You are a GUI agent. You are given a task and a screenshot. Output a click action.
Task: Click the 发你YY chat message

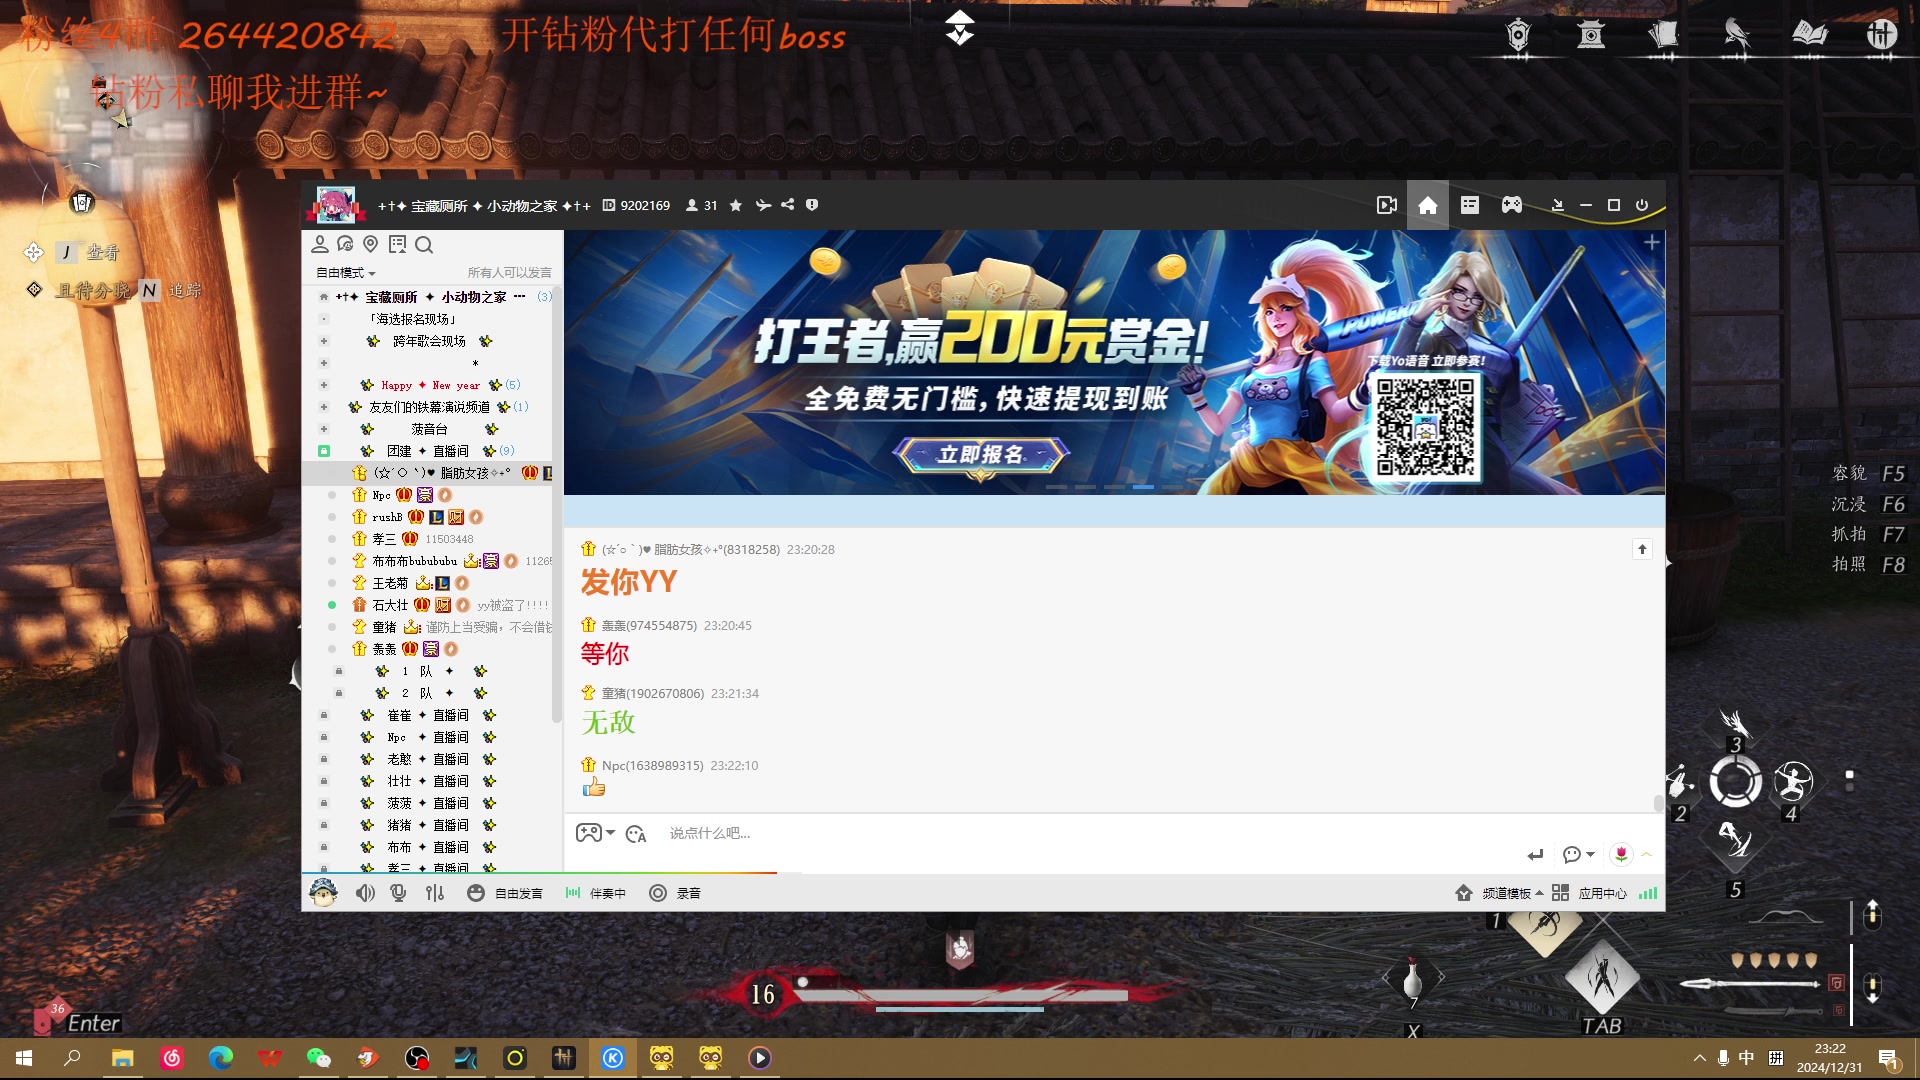coord(629,582)
